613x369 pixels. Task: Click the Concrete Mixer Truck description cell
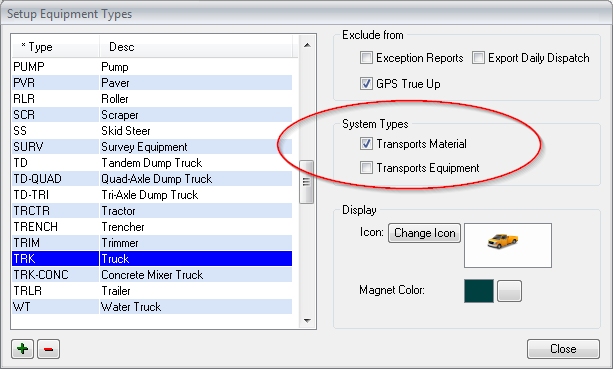[196, 275]
